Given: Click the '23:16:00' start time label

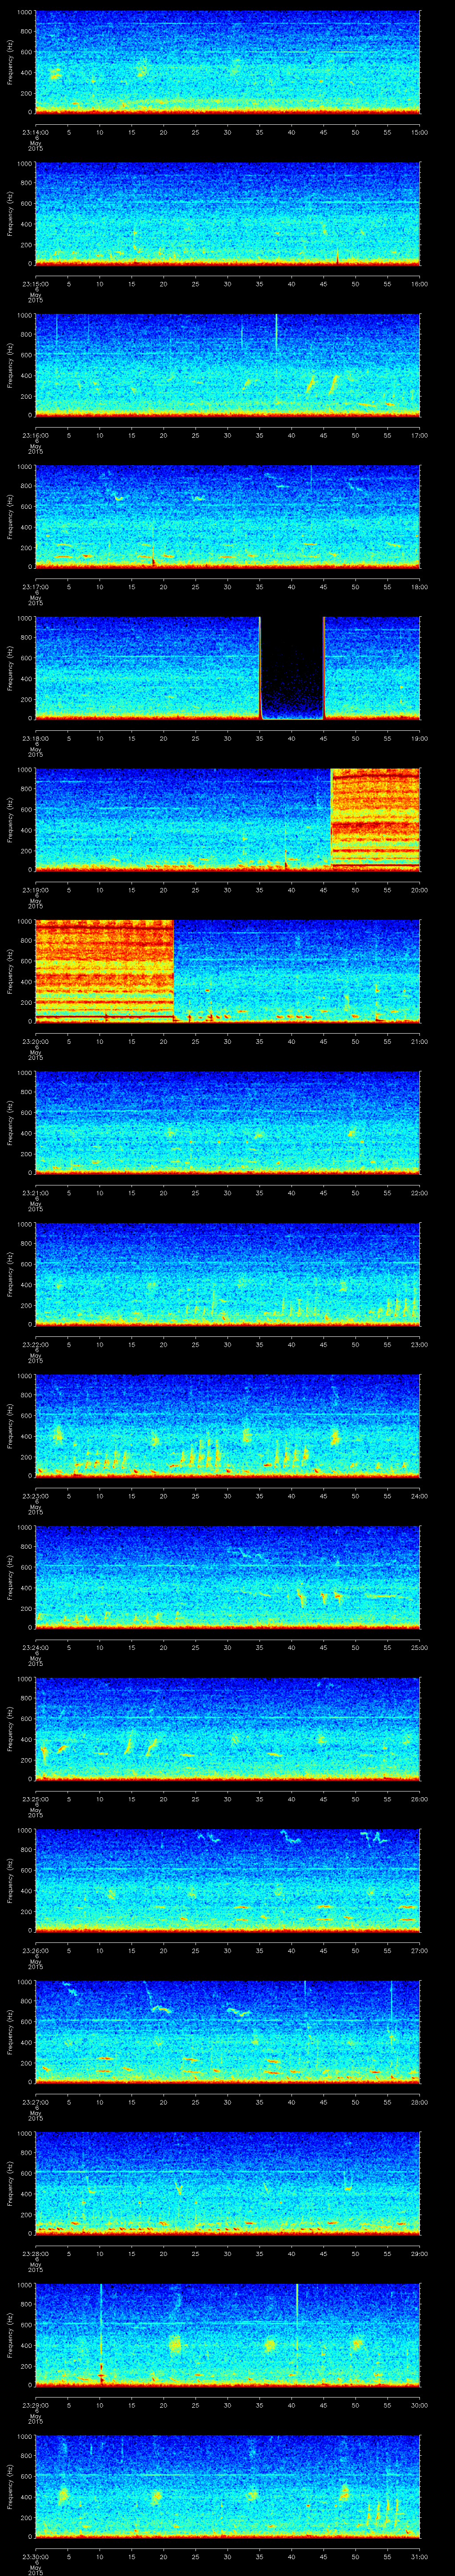Looking at the screenshot, I should (35, 435).
